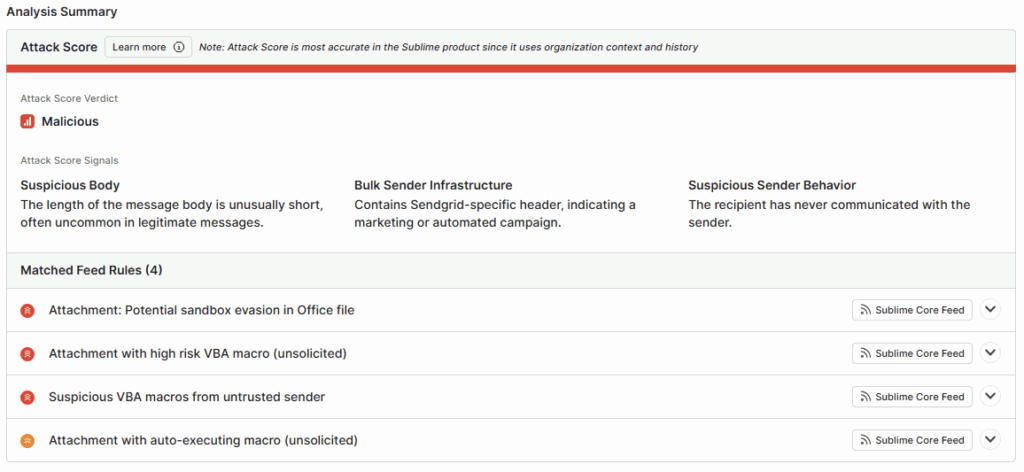Click the severity icon for high risk VBA macro rule
This screenshot has width=1024, height=472.
coord(27,354)
